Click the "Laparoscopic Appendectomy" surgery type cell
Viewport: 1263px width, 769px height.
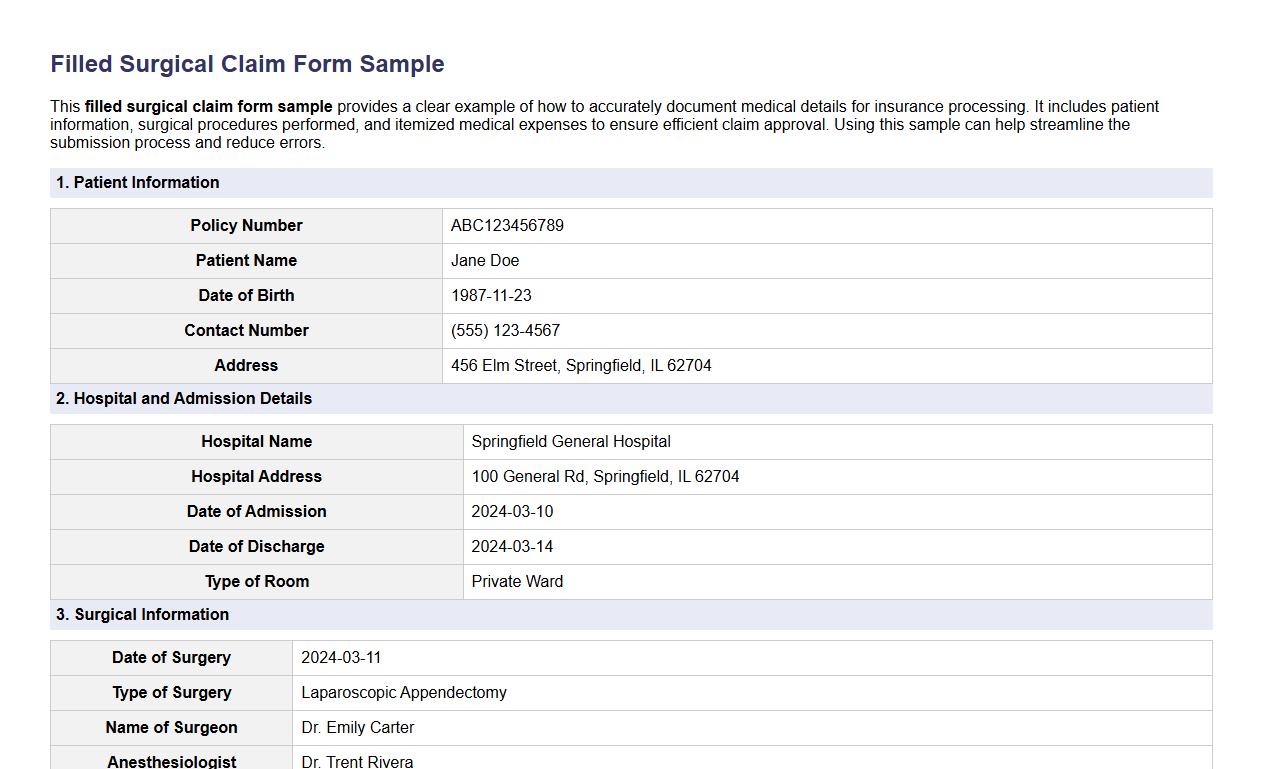click(x=404, y=692)
